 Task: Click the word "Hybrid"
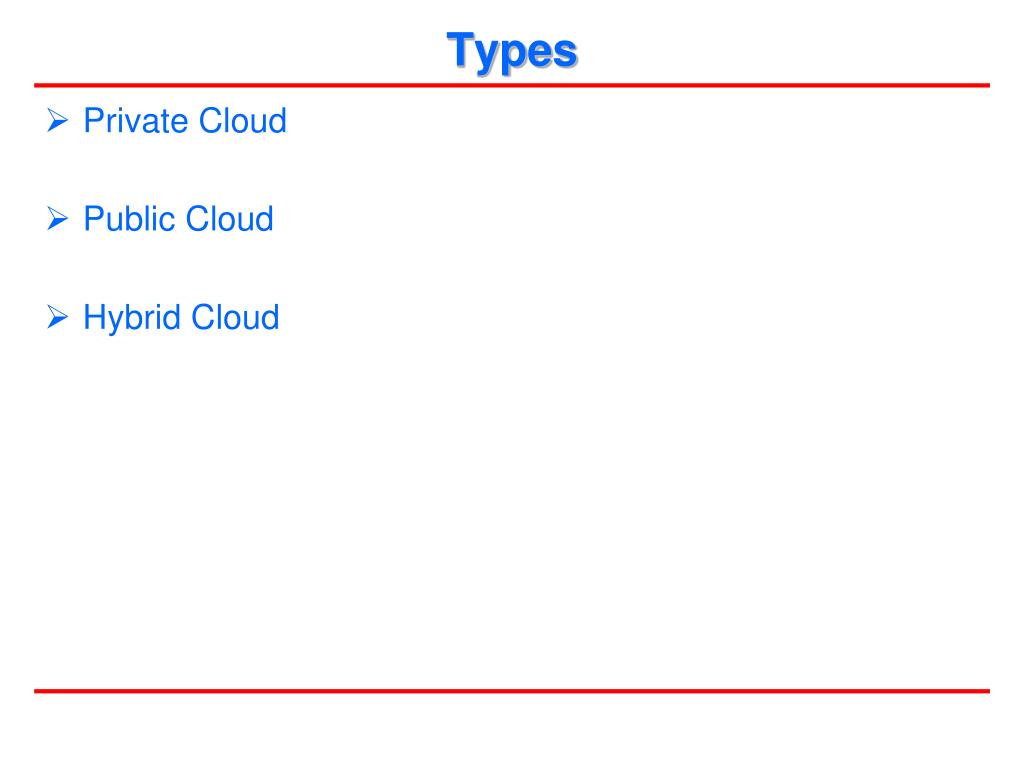[133, 319]
